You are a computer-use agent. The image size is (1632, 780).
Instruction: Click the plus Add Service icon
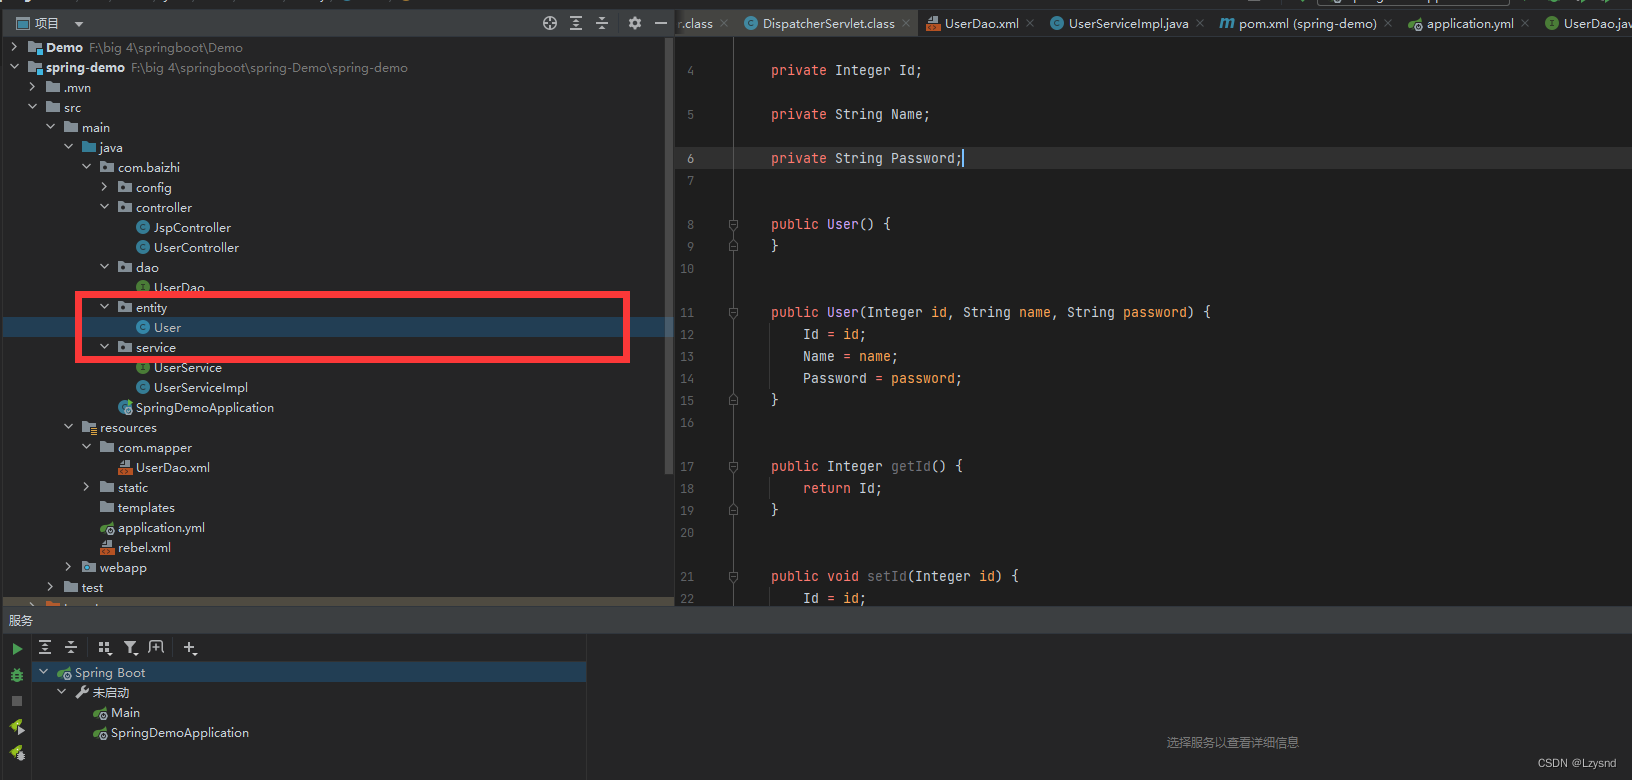coord(190,648)
